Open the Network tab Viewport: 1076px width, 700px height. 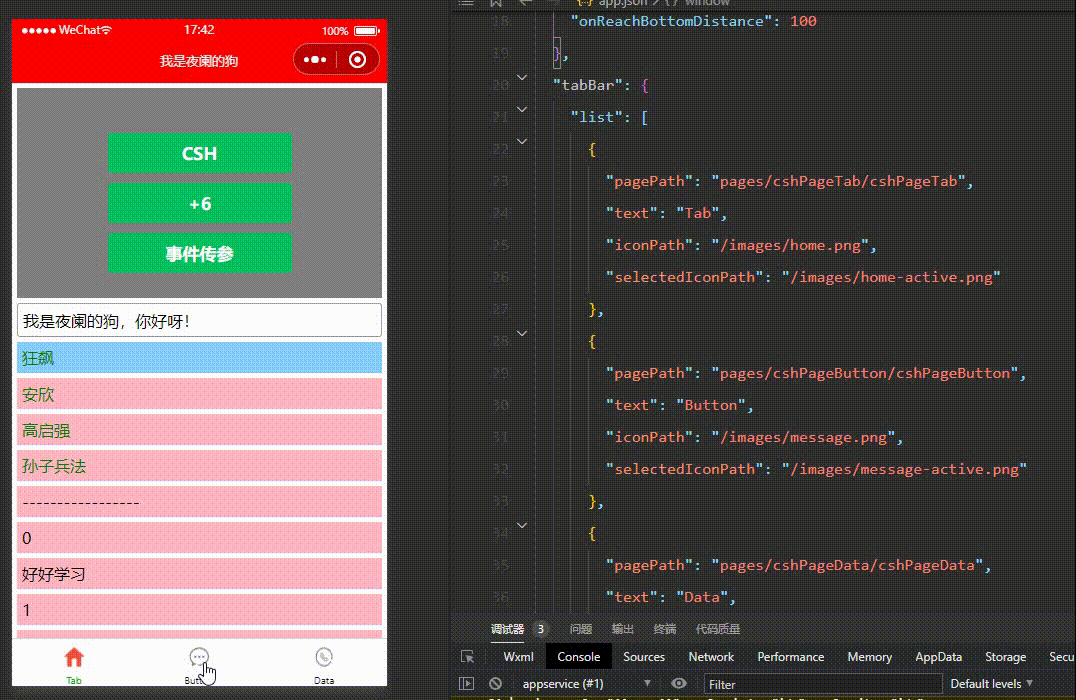click(711, 657)
